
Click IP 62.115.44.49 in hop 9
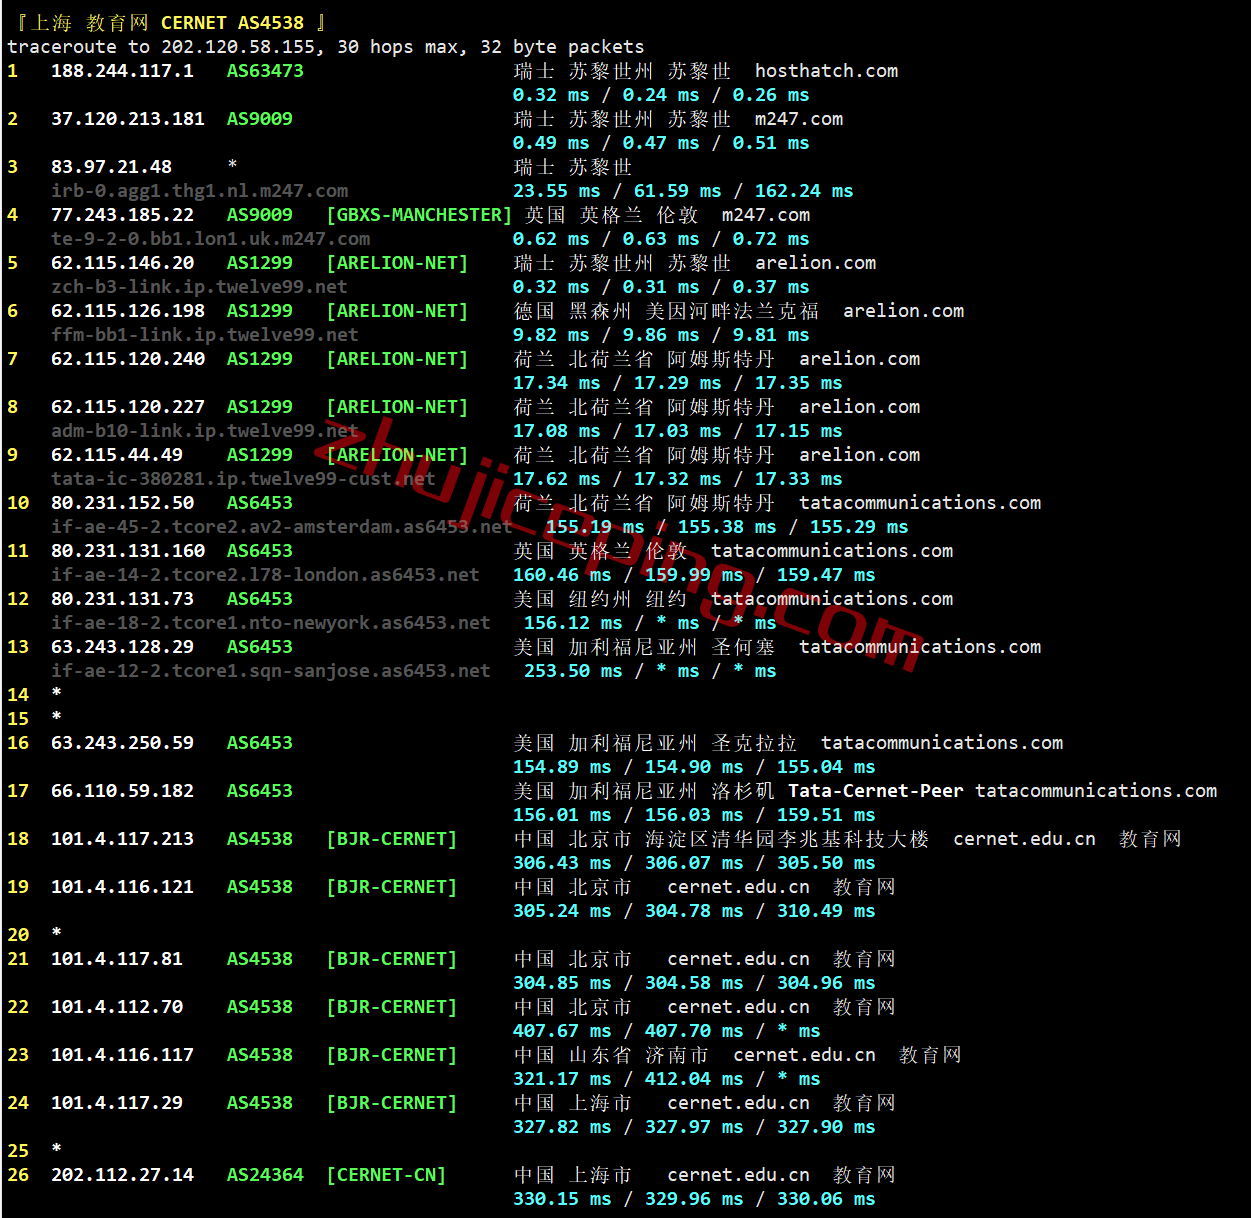pyautogui.click(x=117, y=455)
